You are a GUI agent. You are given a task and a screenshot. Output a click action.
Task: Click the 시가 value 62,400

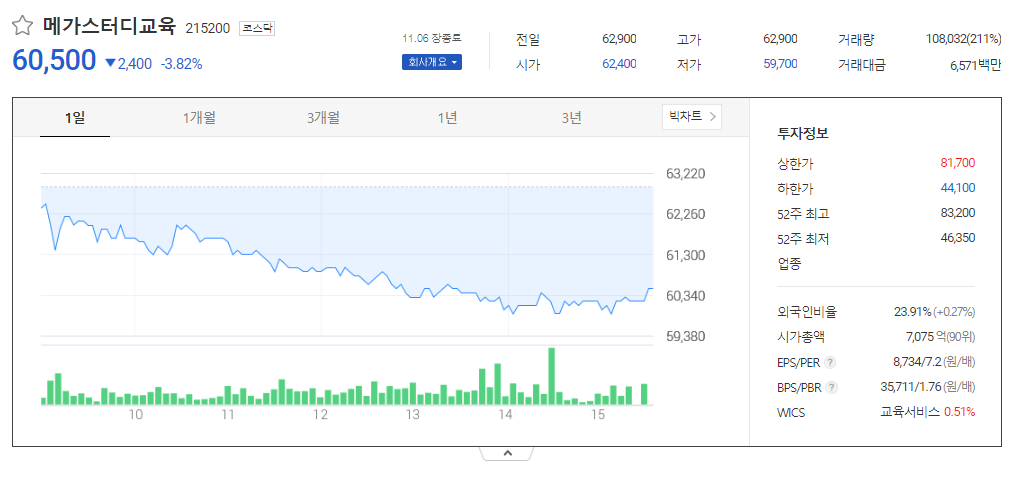point(619,64)
